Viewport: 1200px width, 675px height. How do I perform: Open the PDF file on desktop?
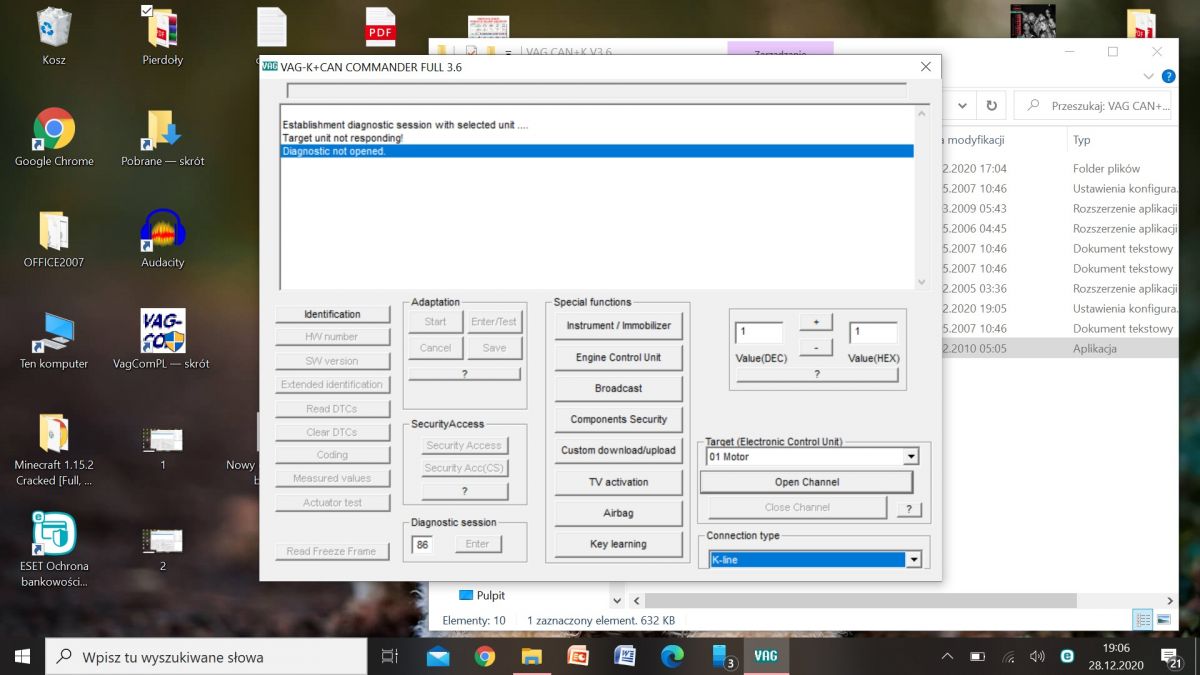point(381,27)
